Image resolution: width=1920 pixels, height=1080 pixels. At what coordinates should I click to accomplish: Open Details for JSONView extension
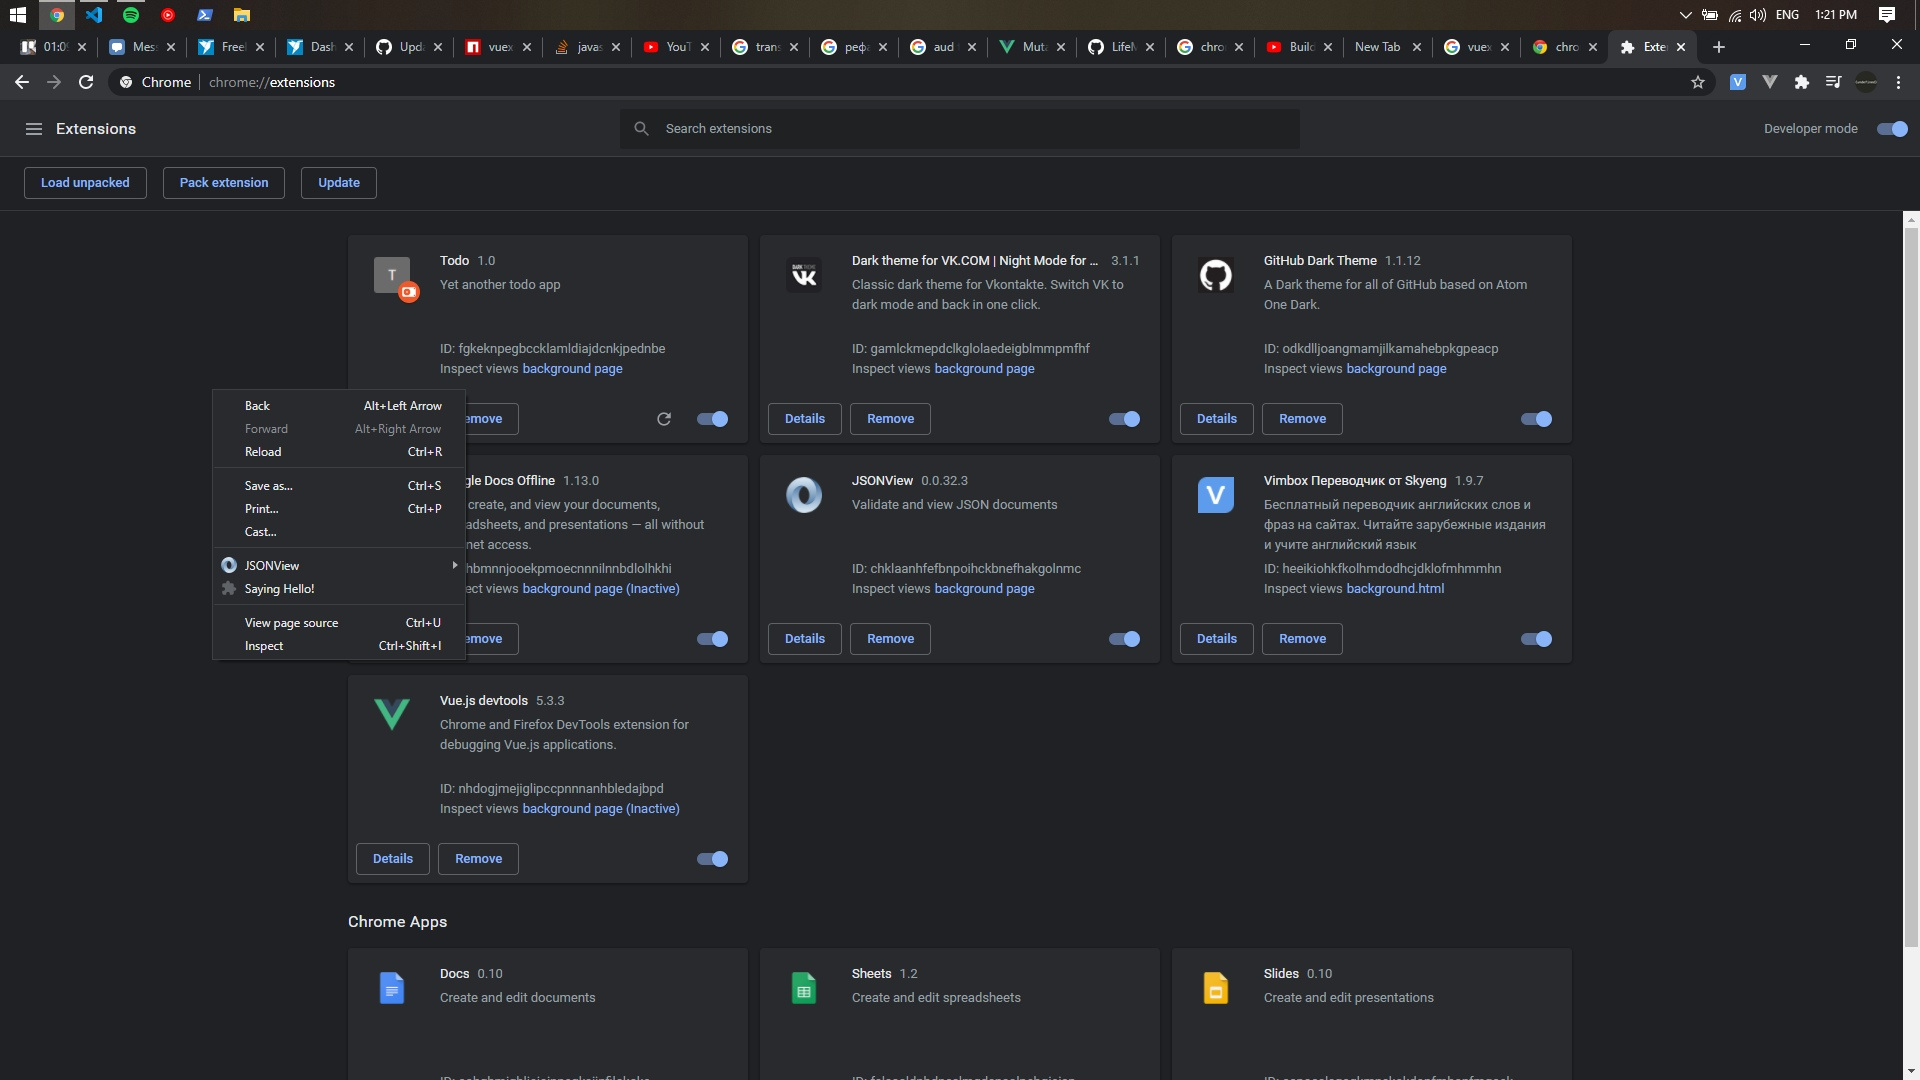(x=805, y=639)
